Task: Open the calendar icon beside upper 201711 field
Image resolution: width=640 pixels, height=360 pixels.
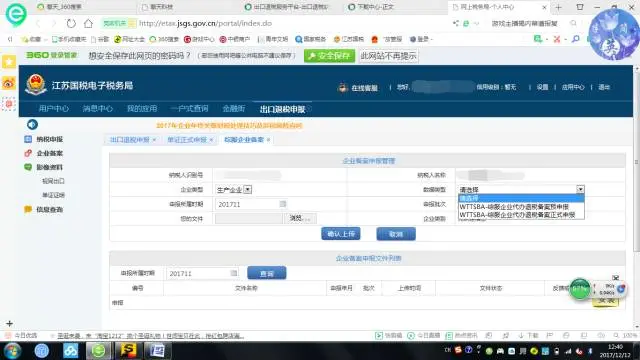Action: (x=282, y=204)
